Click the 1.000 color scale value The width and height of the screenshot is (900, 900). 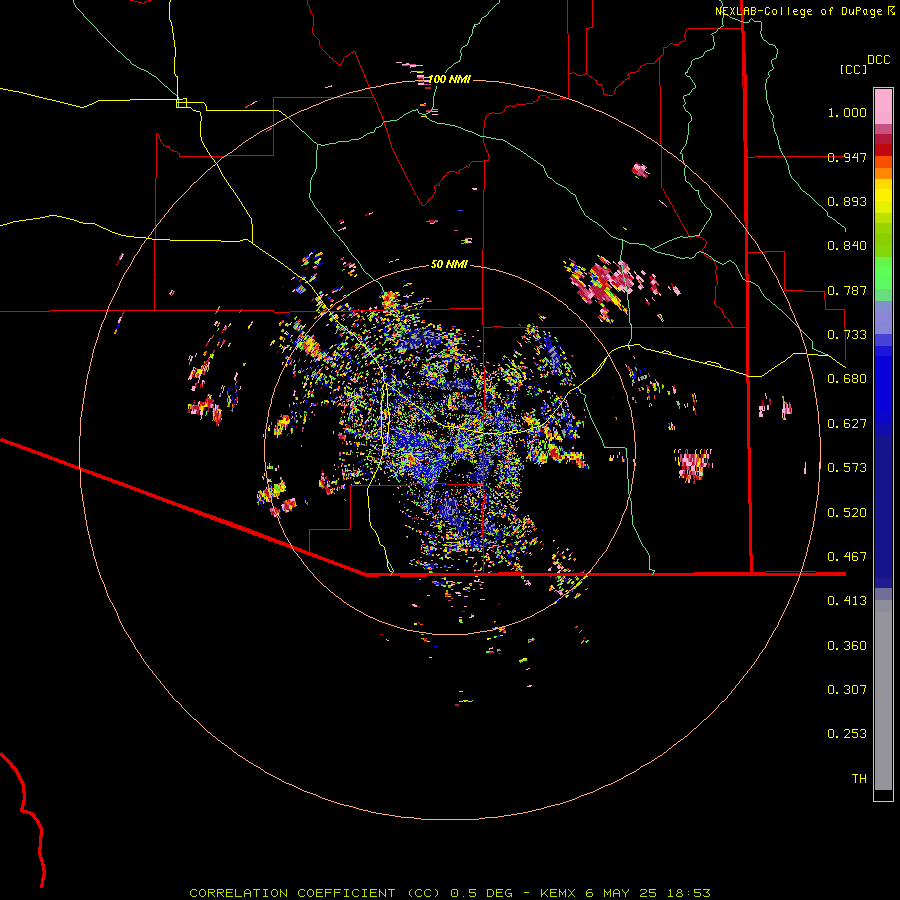point(847,112)
